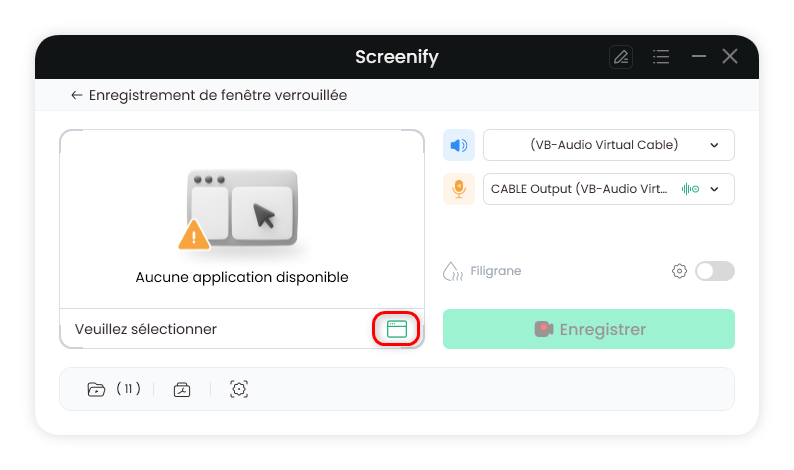Expand the CABLE Output microphone dropdown
Screen dimensions: 794x470
pos(609,189)
